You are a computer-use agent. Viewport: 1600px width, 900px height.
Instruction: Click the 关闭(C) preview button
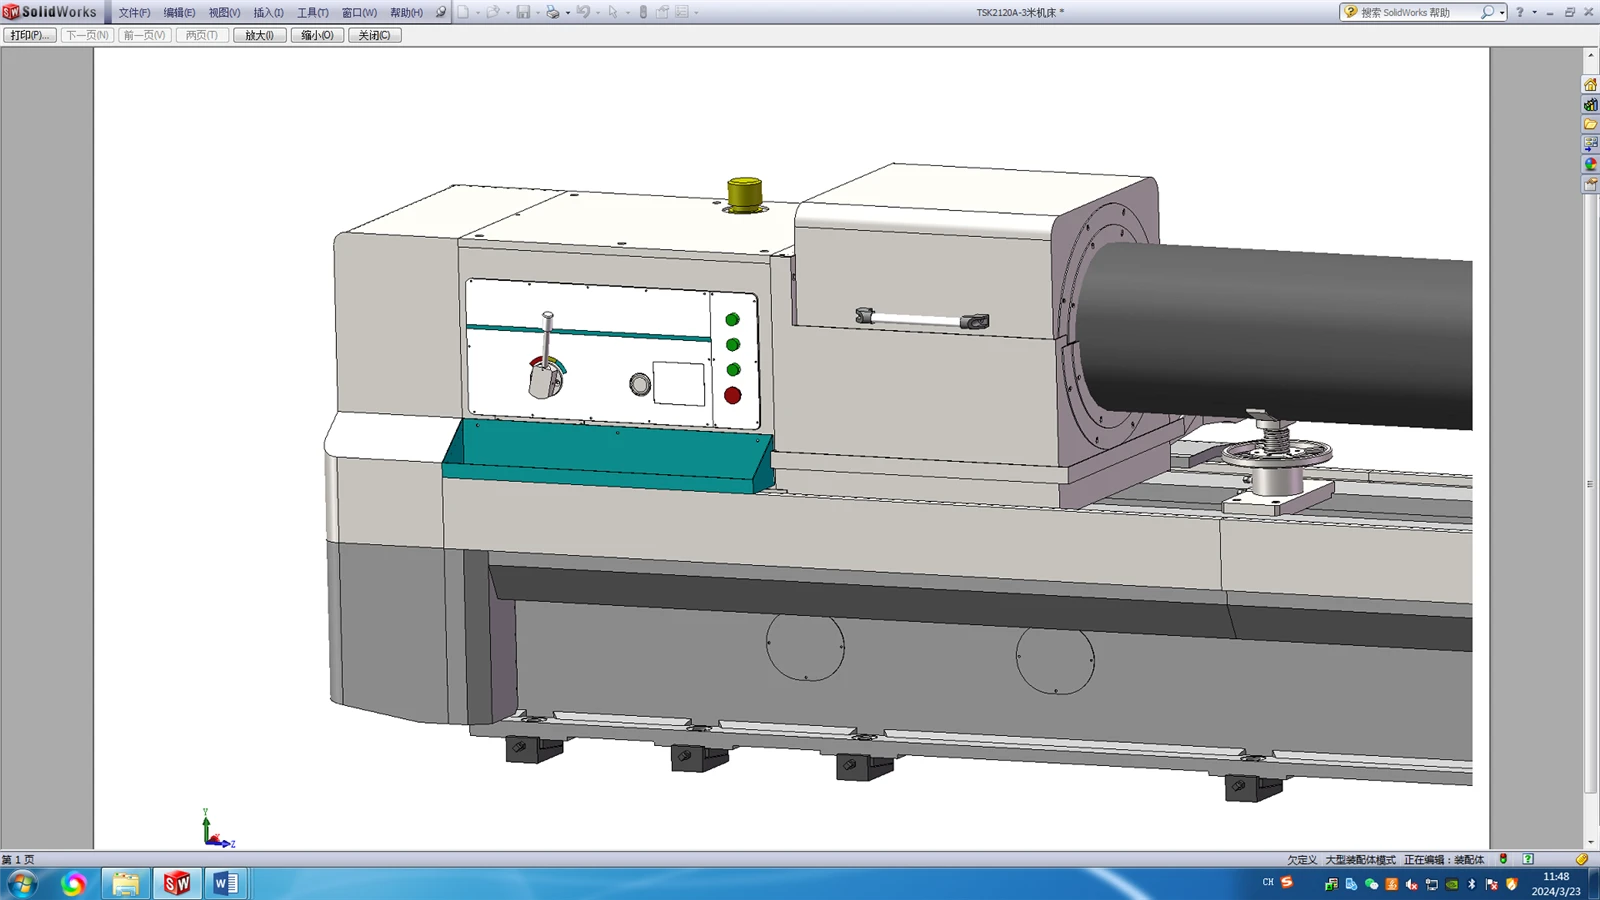375,35
